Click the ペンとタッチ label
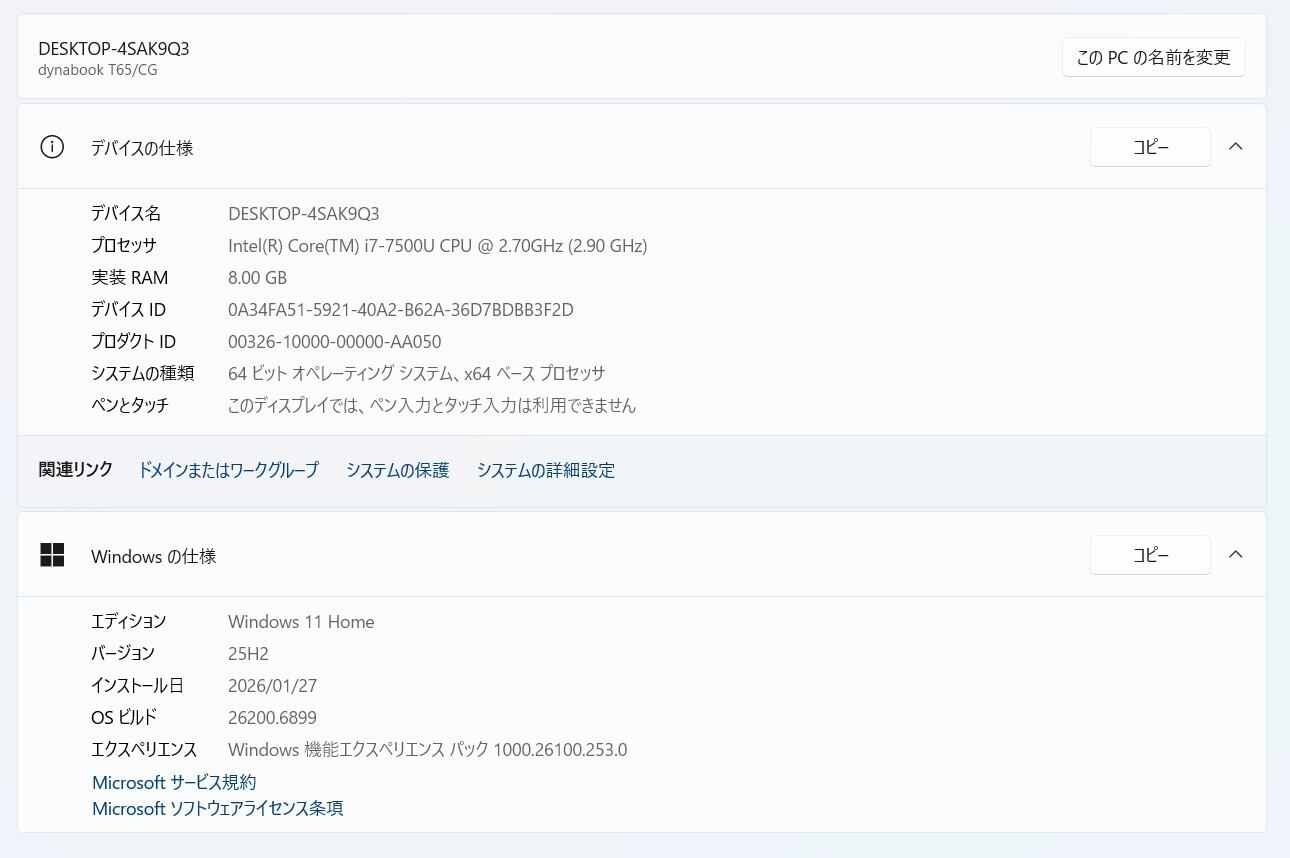This screenshot has width=1290, height=858. [130, 406]
